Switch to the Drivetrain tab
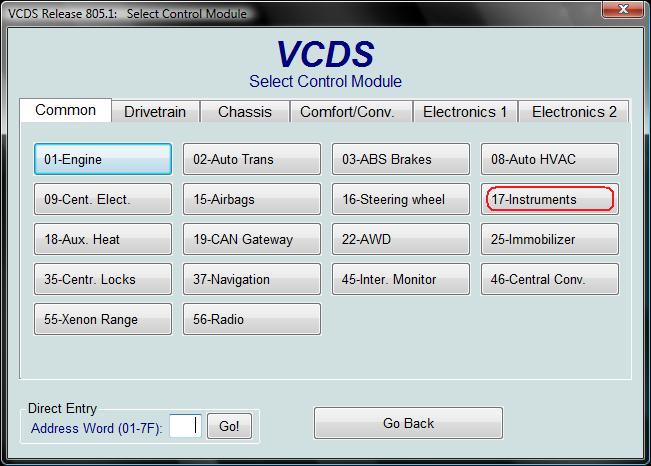This screenshot has width=651, height=466. pos(155,111)
